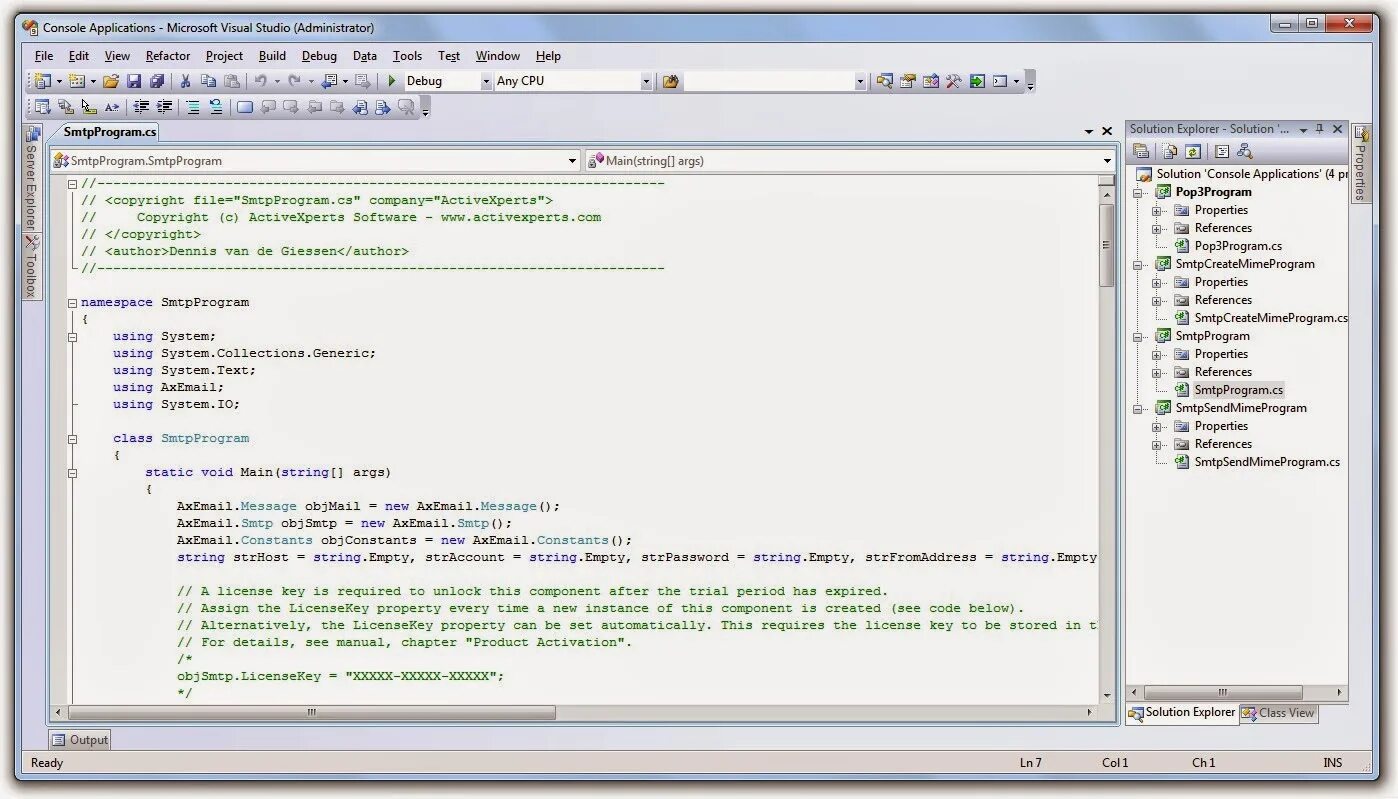Click the code editor horizontal scrollbar thumb
The width and height of the screenshot is (1398, 799).
(x=311, y=713)
